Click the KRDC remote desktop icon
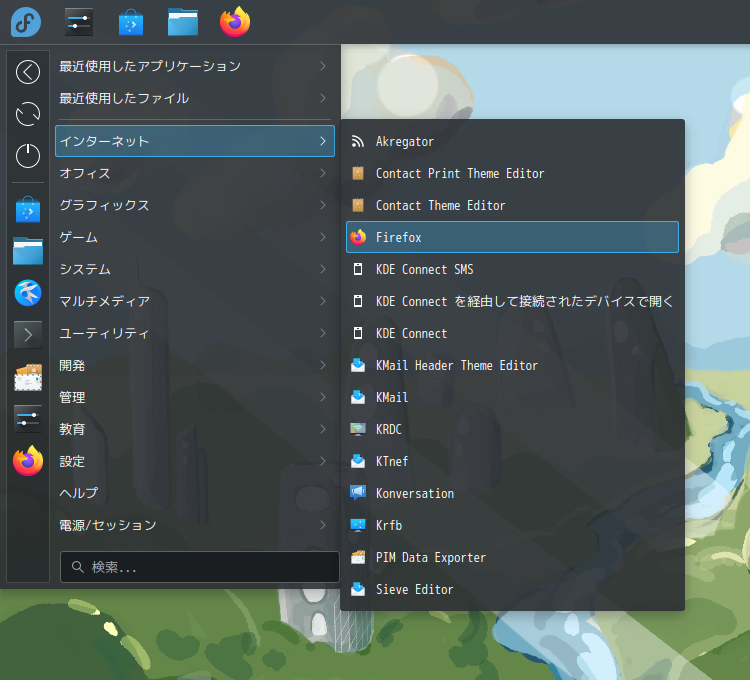This screenshot has width=750, height=680. [x=358, y=429]
